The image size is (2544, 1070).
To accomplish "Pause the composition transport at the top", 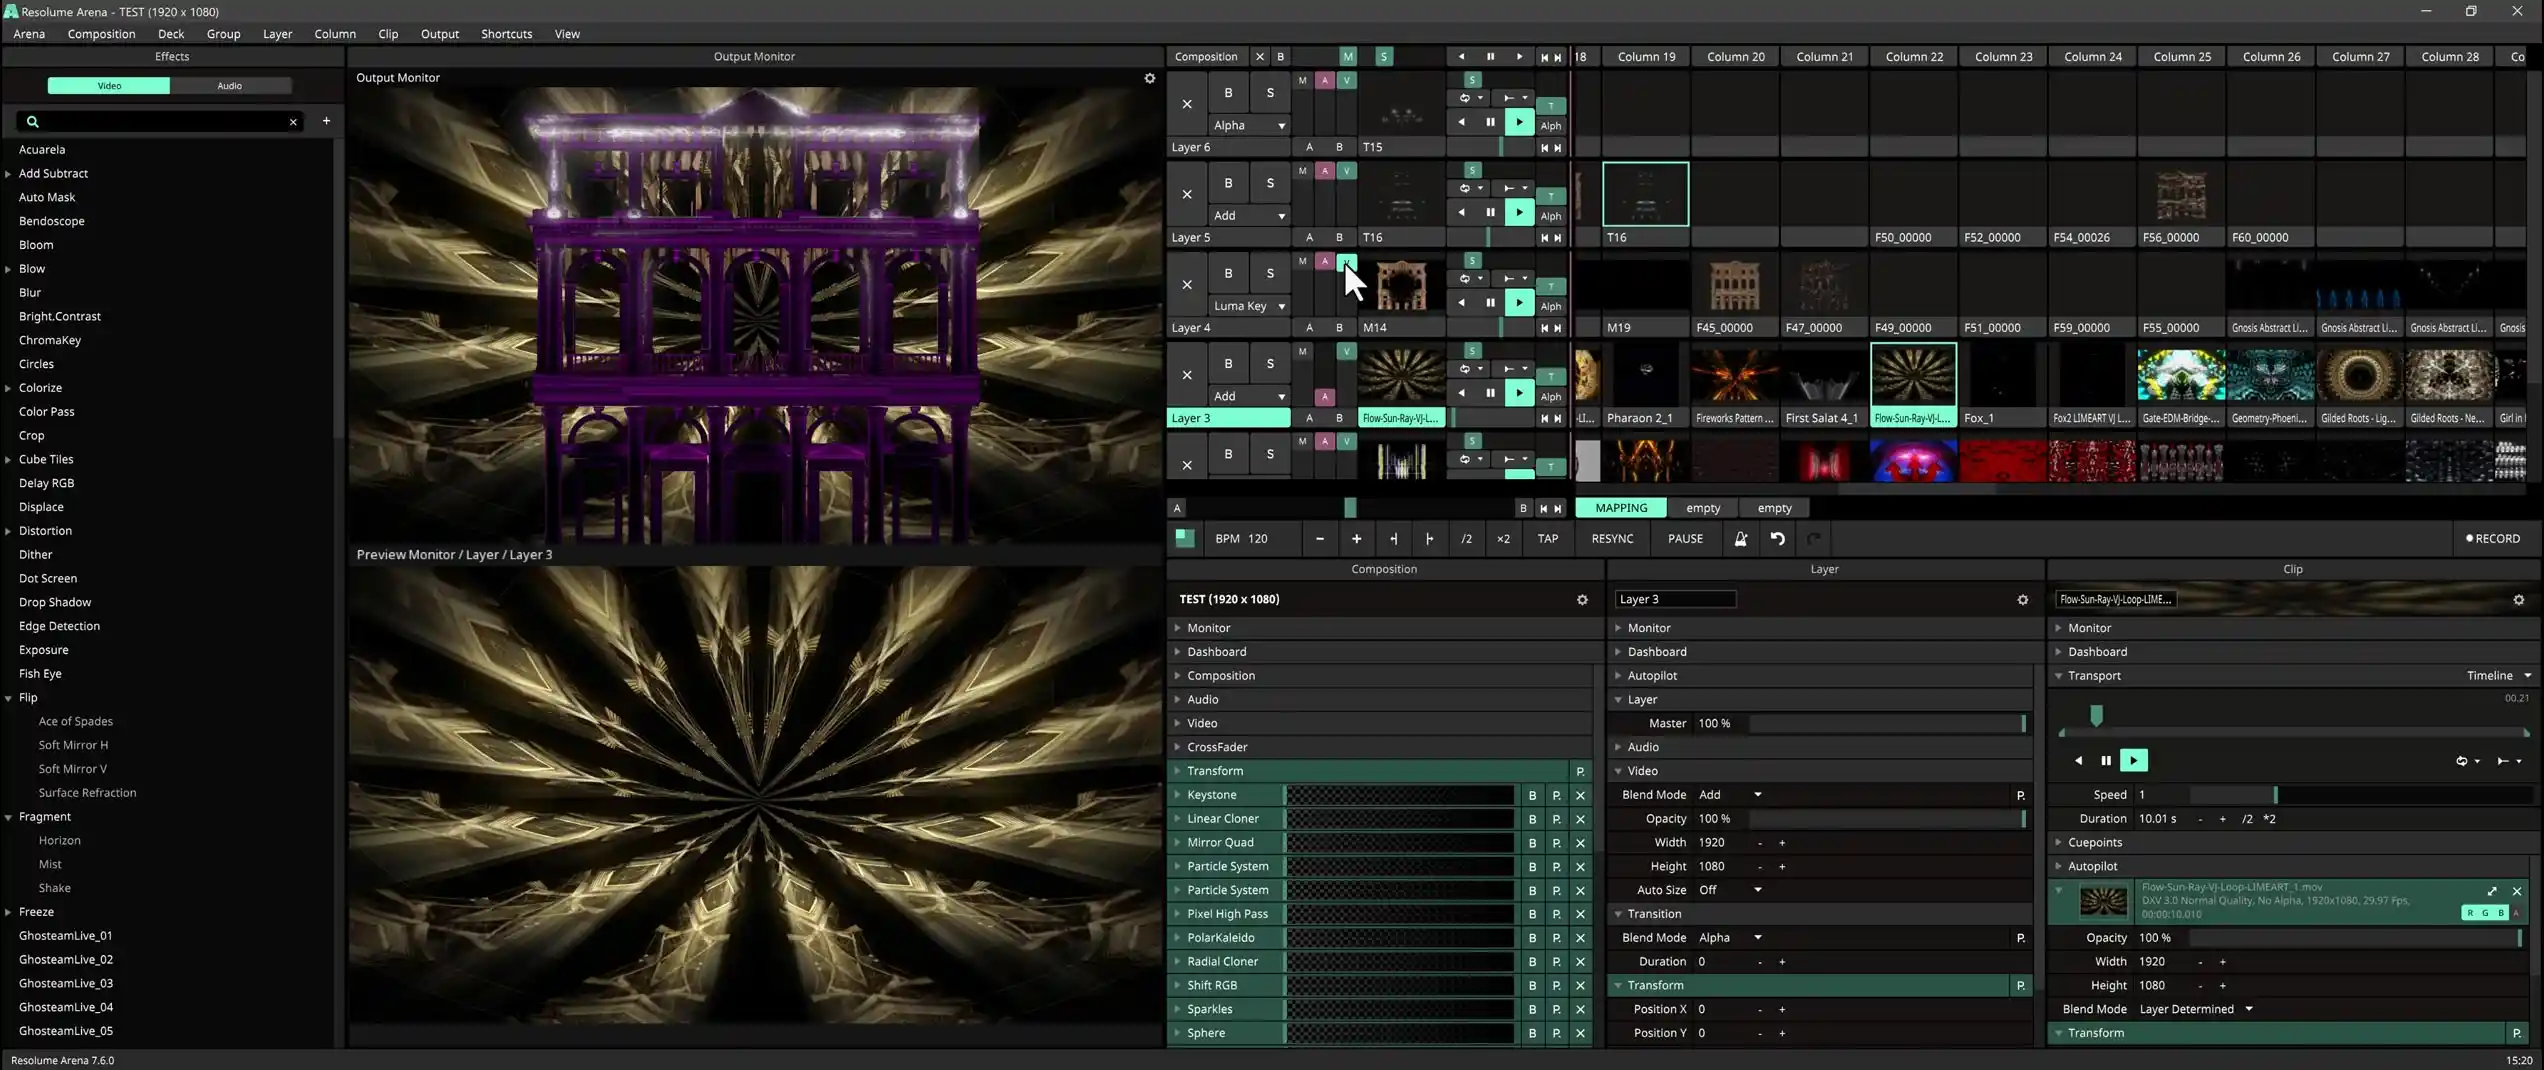I will pyautogui.click(x=1490, y=57).
